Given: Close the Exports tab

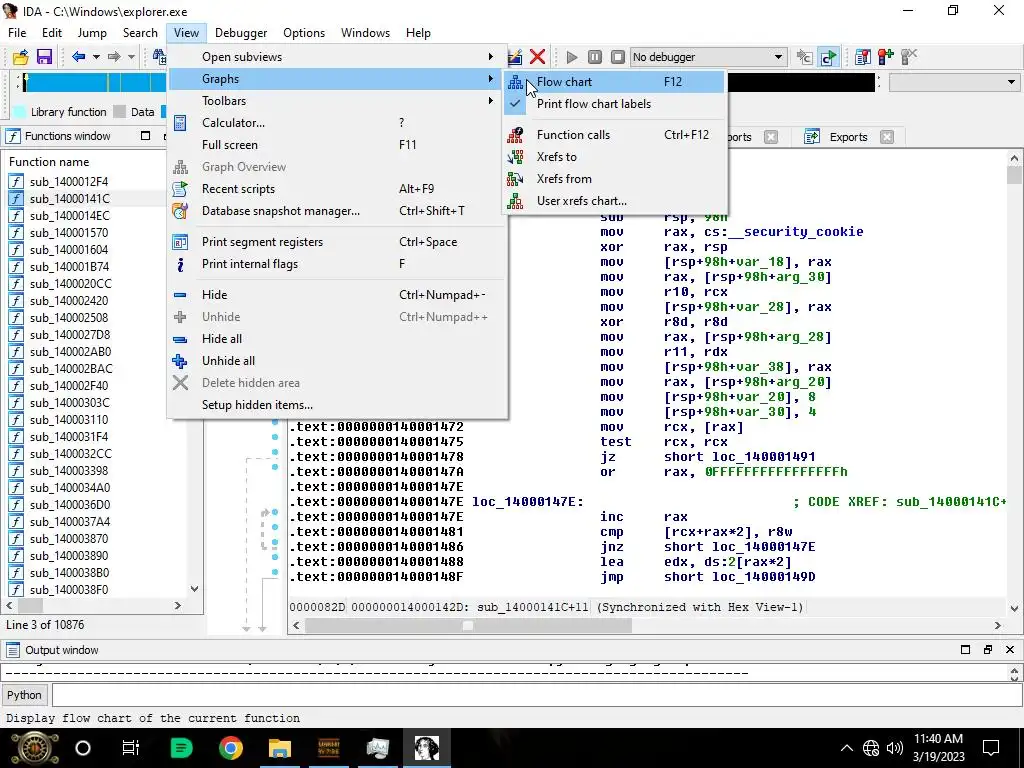Looking at the screenshot, I should pyautogui.click(x=886, y=137).
